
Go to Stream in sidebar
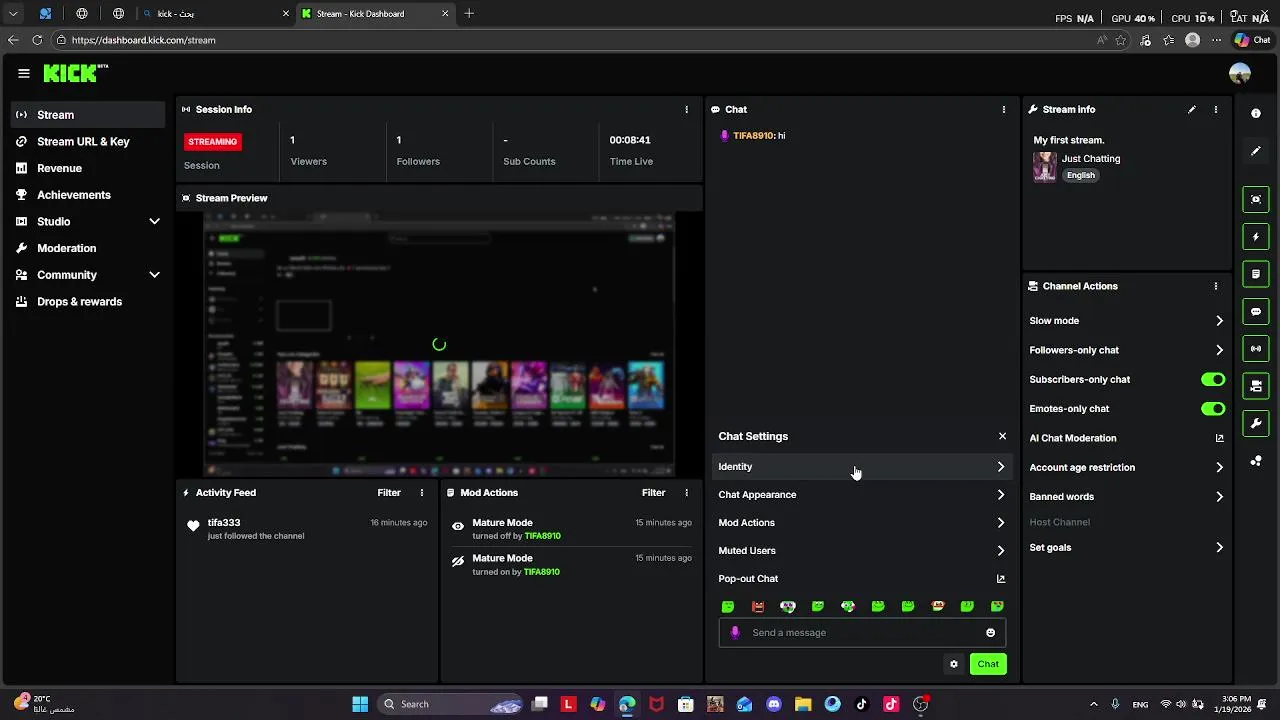coord(88,115)
